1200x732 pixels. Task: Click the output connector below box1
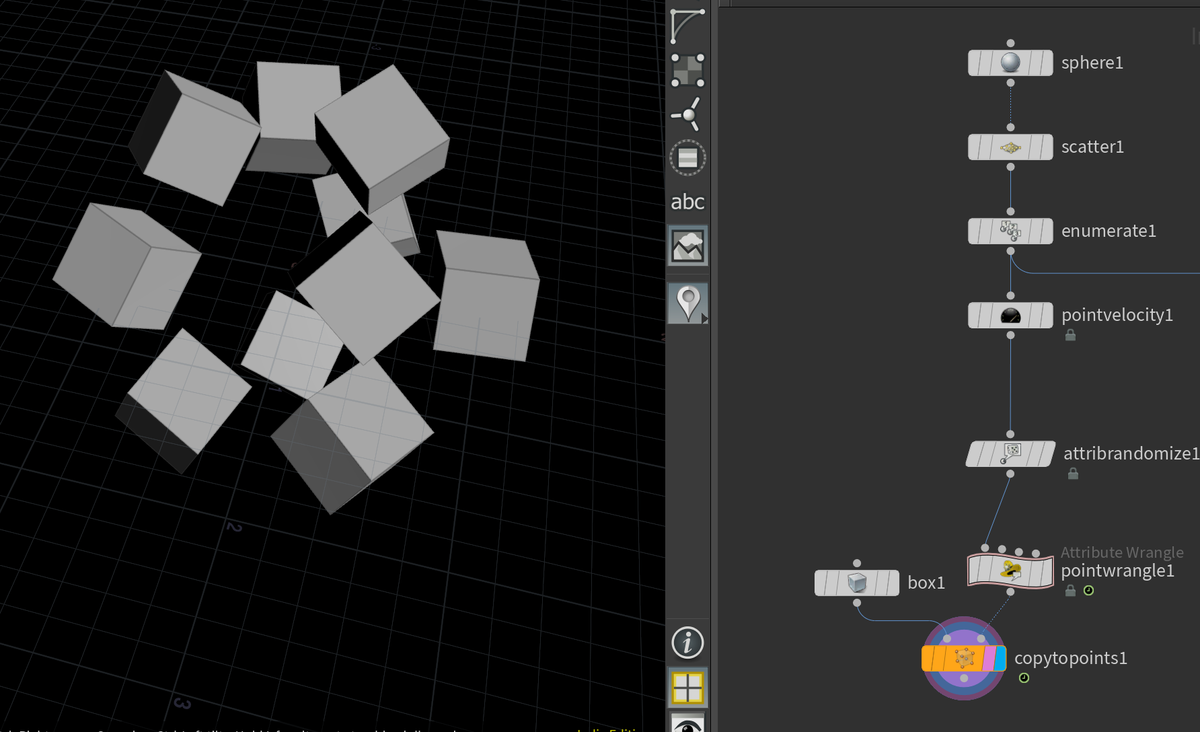point(856,603)
